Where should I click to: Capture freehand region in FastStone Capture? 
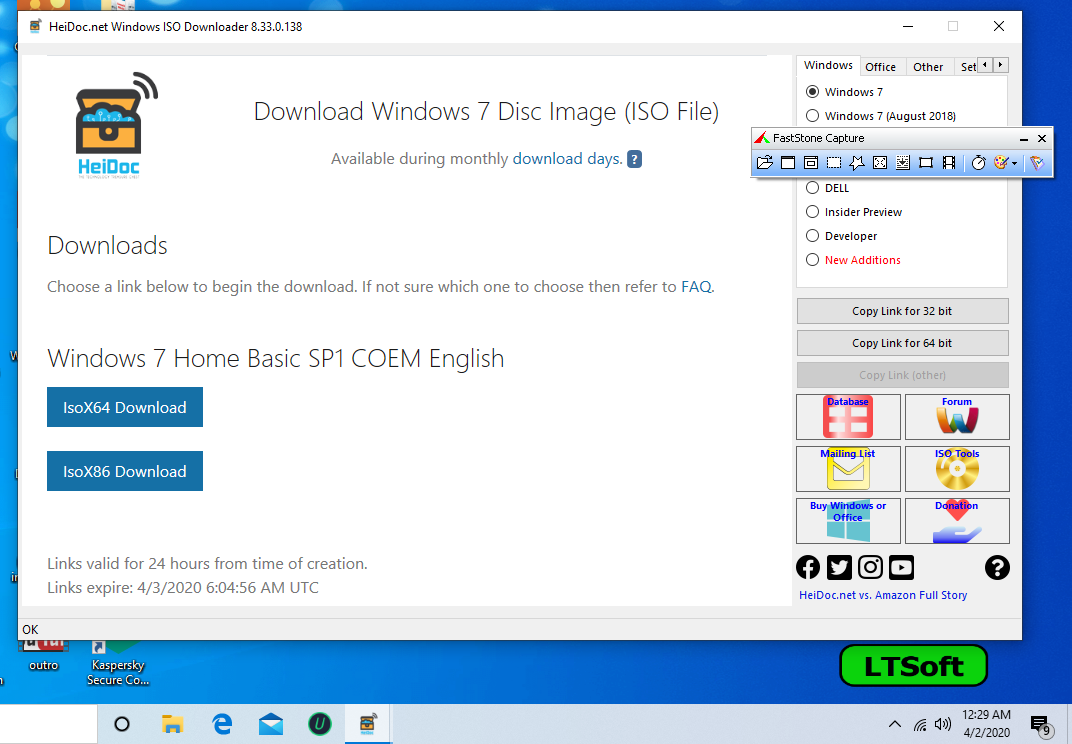click(857, 163)
